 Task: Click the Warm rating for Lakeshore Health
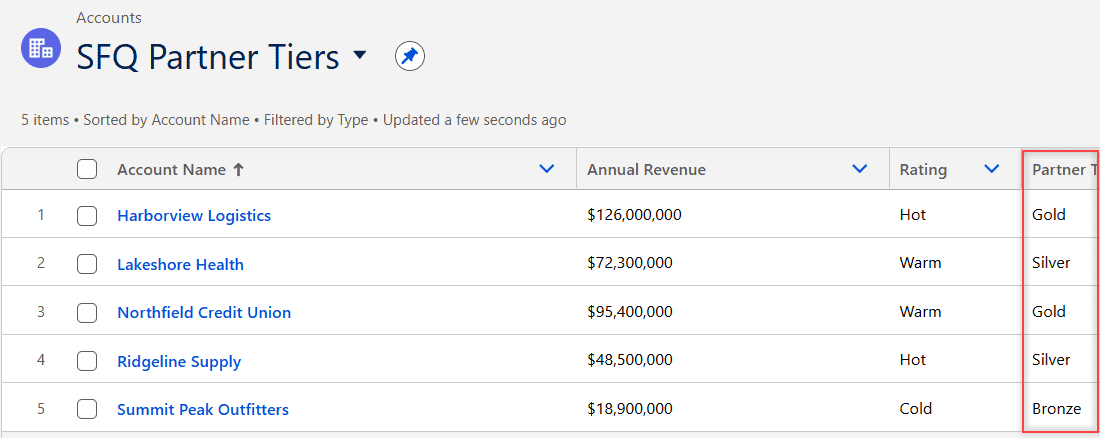point(920,263)
